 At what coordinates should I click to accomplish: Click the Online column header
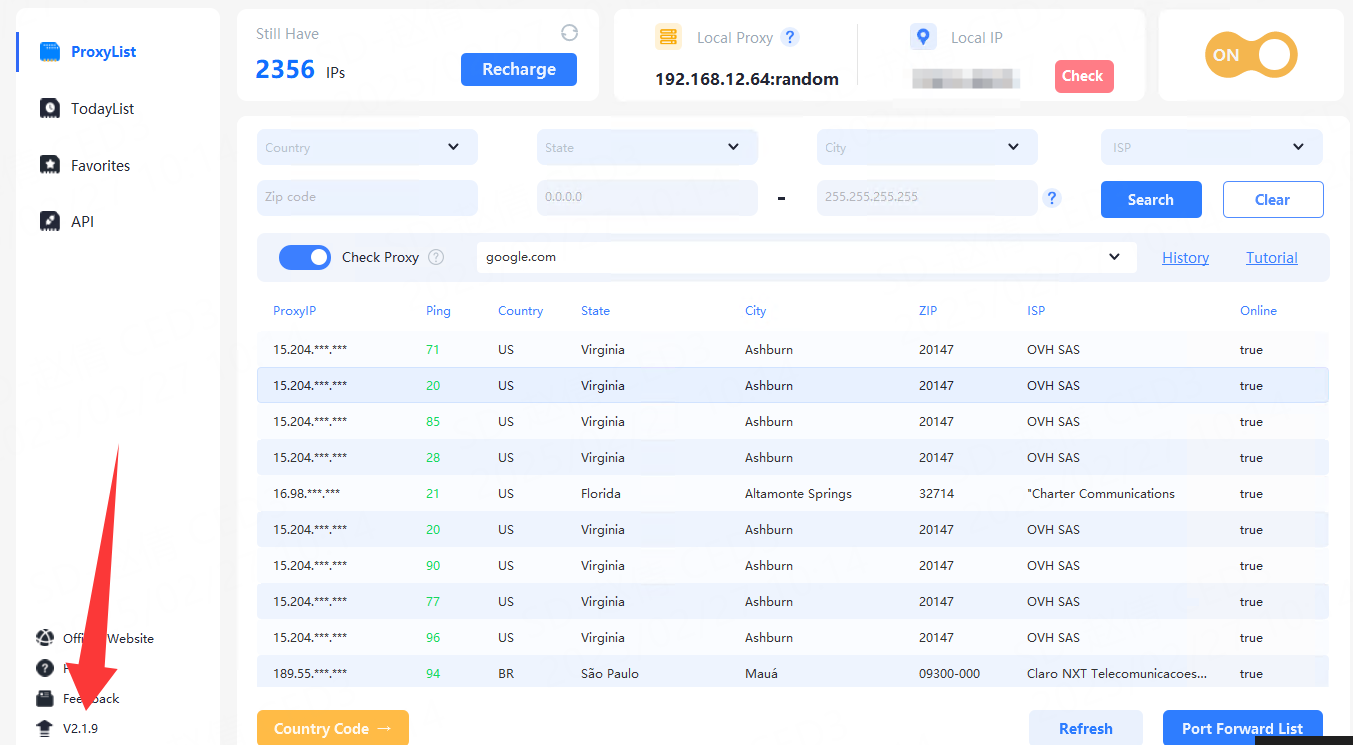[1258, 311]
